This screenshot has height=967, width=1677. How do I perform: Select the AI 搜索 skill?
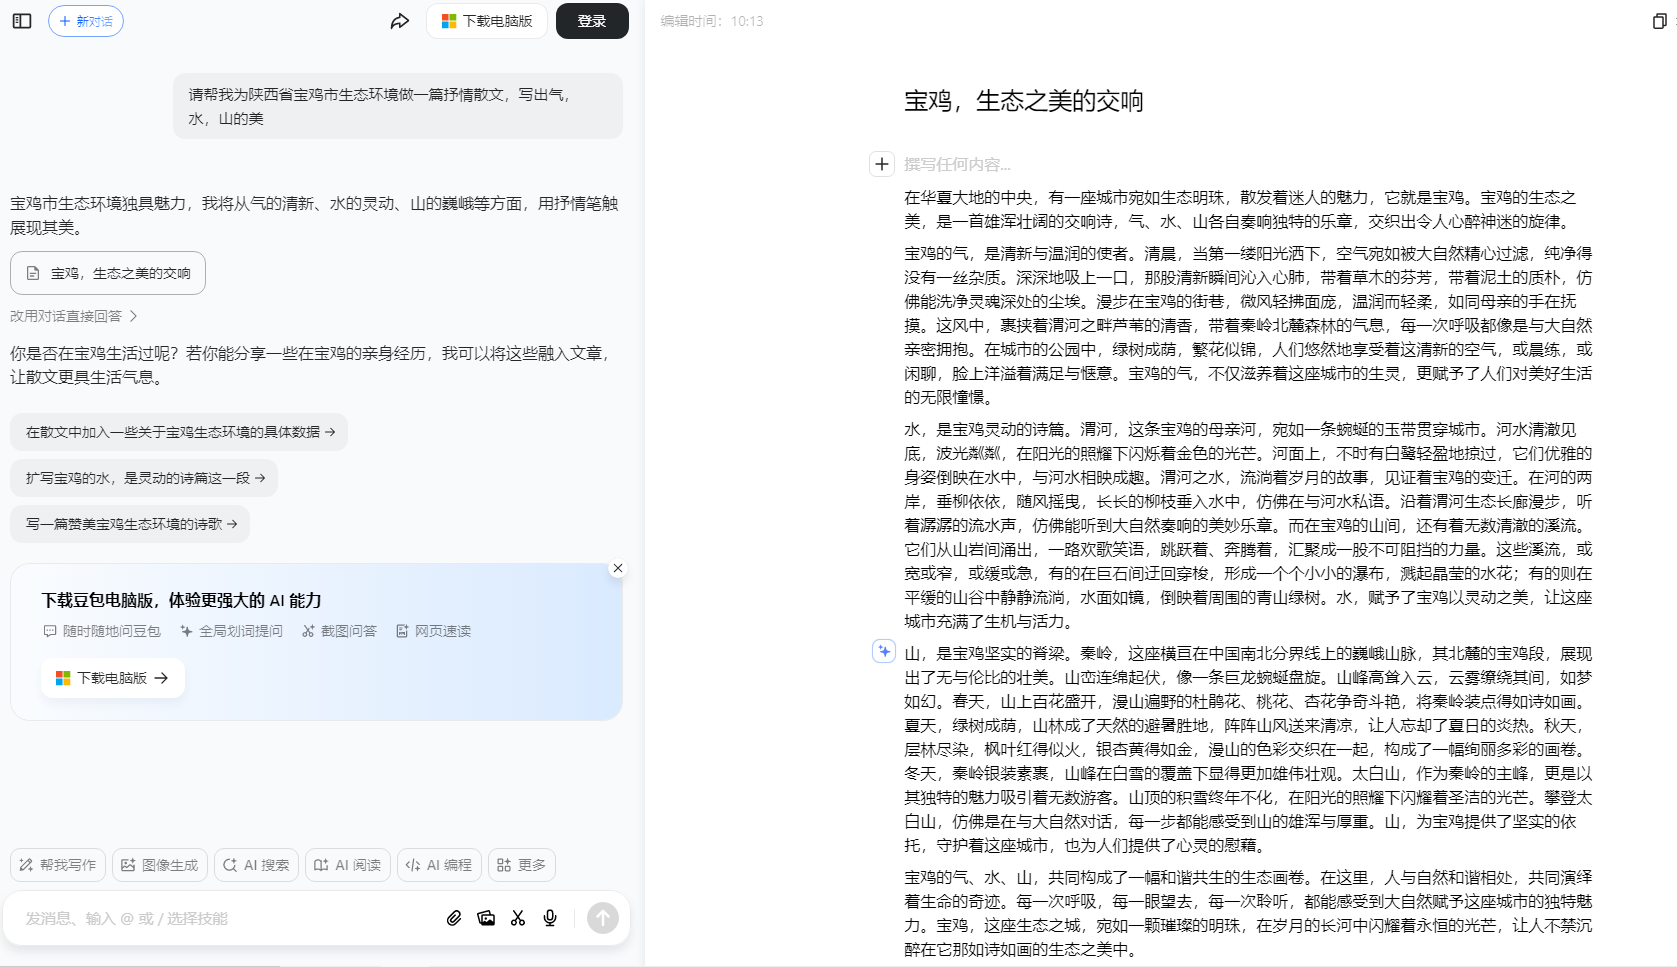[x=256, y=865]
